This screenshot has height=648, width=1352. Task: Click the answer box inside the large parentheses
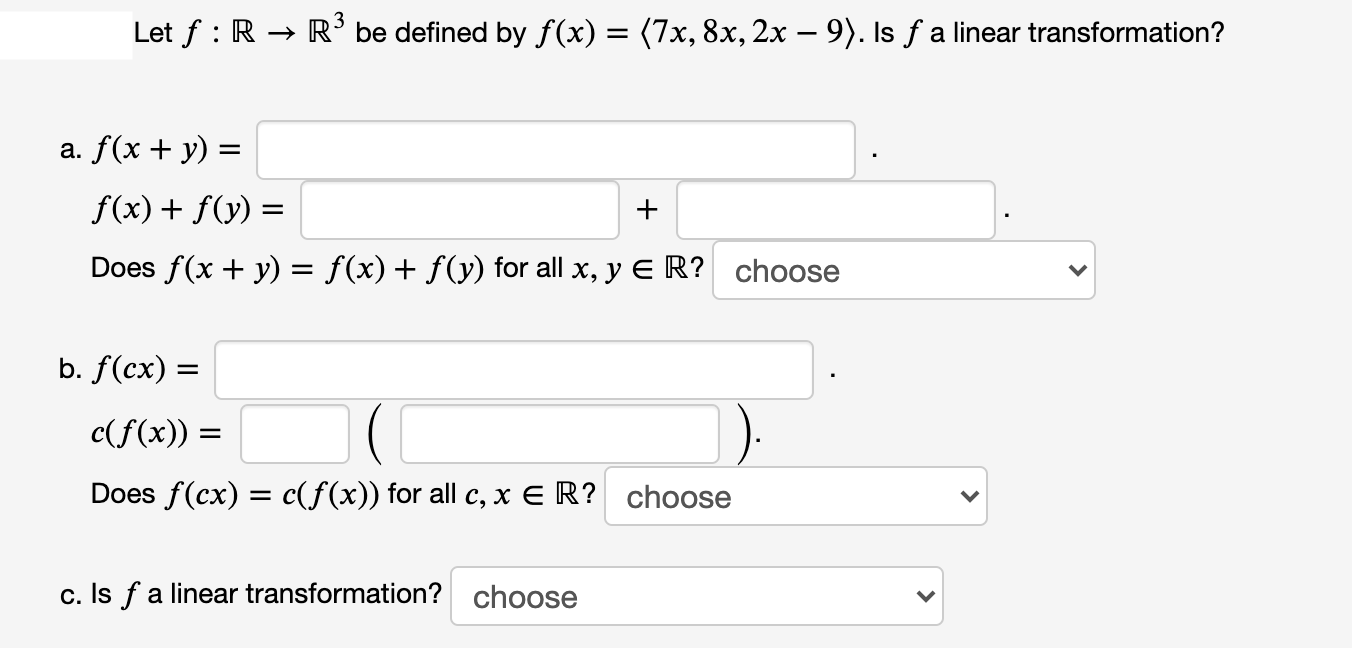(x=559, y=432)
